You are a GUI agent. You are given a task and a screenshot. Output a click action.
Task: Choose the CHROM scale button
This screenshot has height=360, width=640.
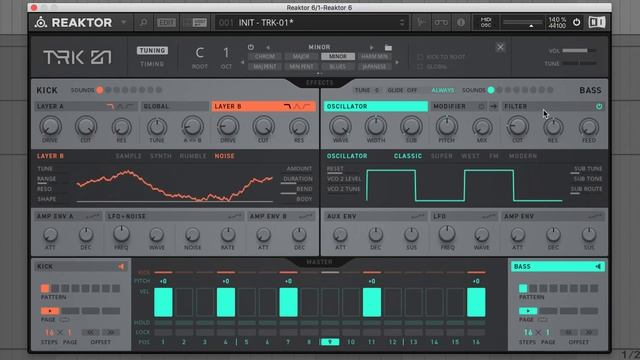pos(264,56)
